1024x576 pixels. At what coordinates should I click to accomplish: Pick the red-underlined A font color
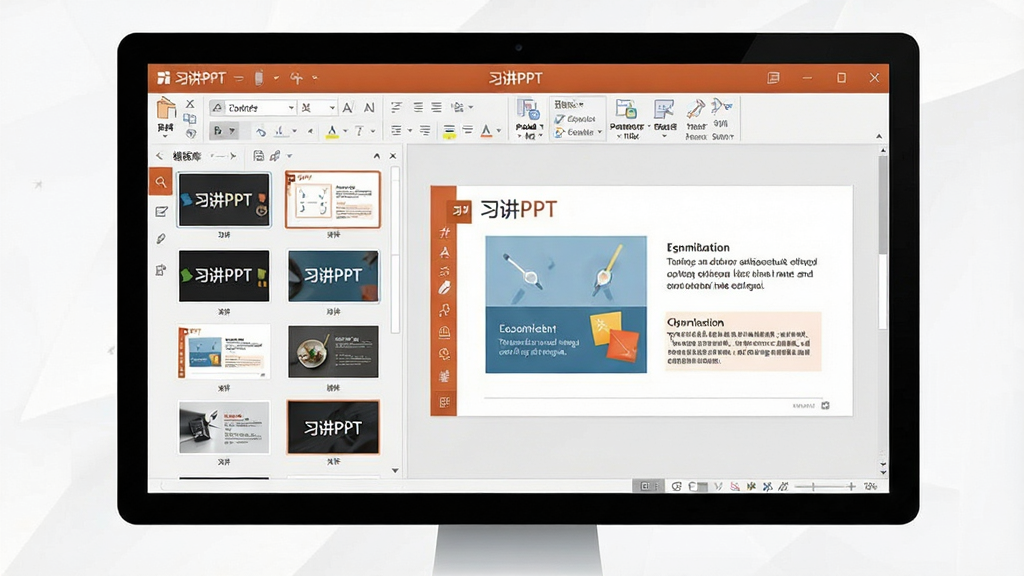(x=486, y=132)
